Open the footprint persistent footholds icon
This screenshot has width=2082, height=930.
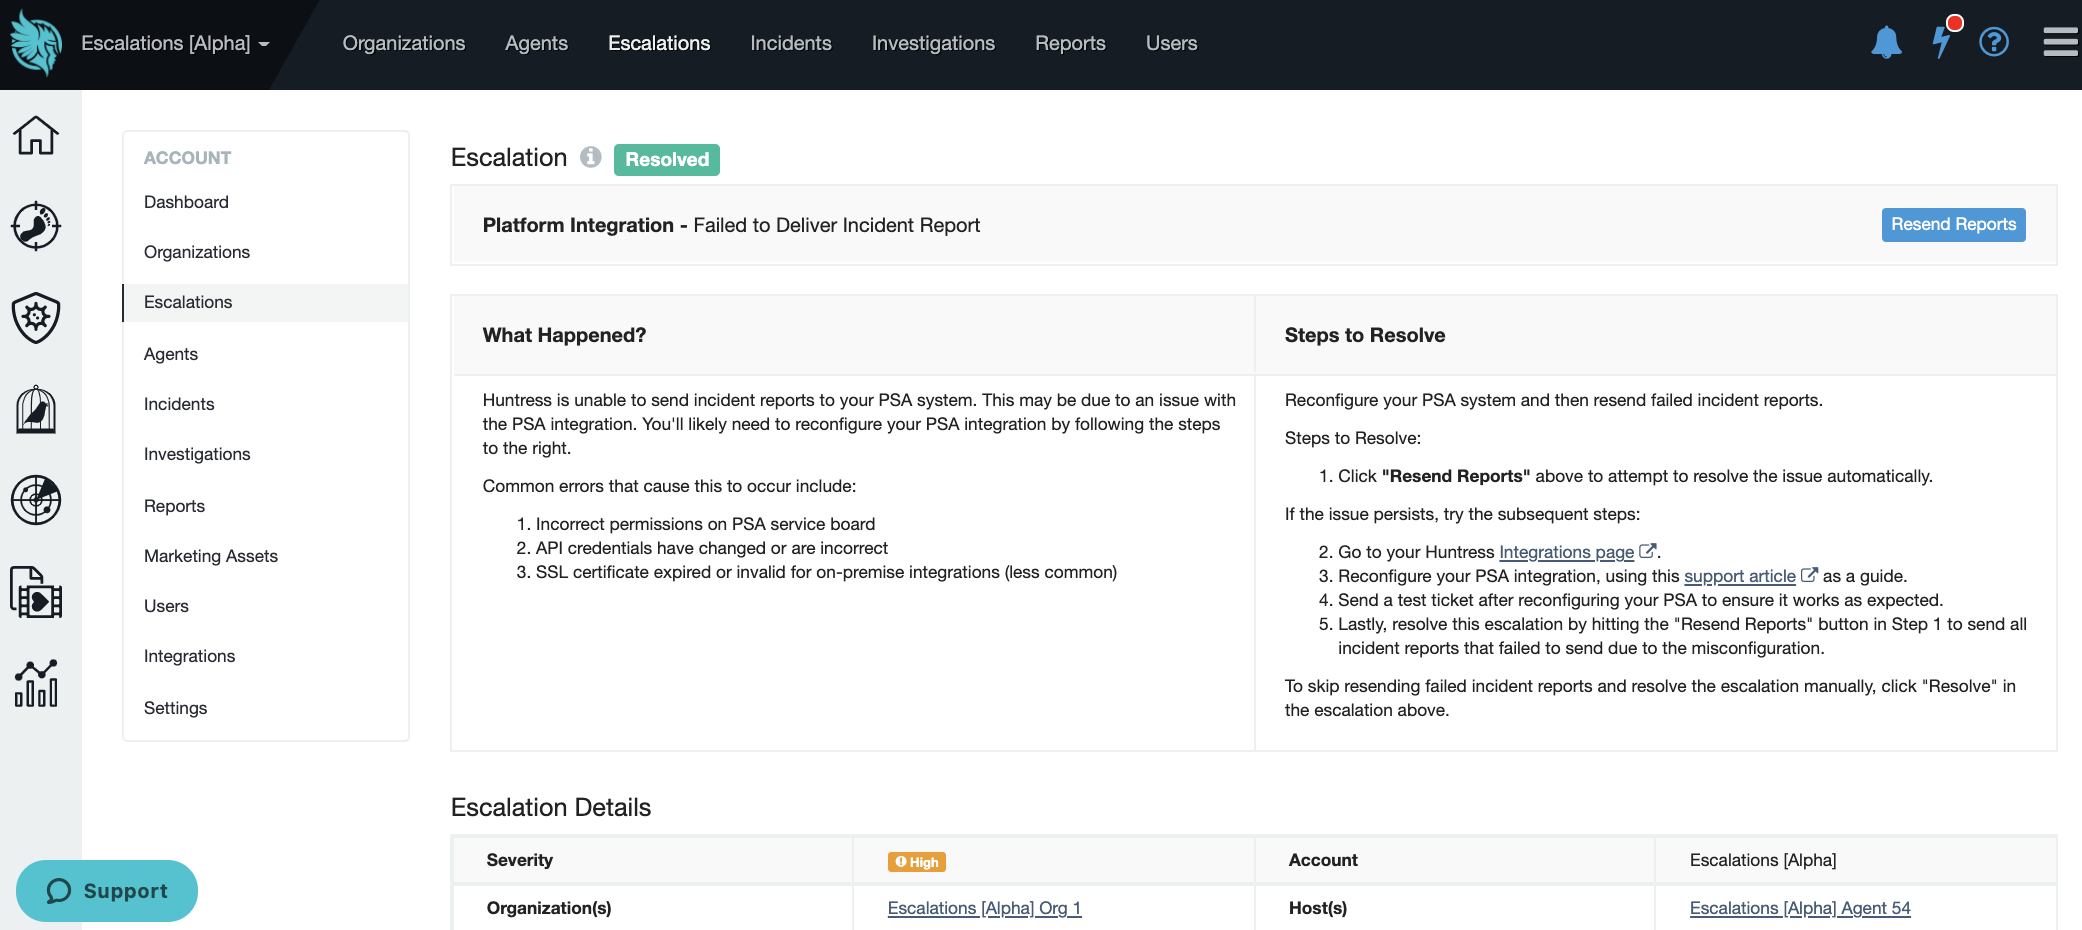pos(36,226)
